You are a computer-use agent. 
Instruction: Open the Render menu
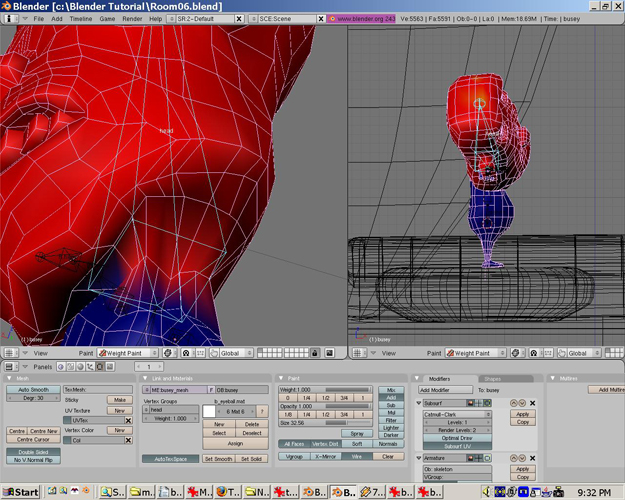[x=131, y=19]
